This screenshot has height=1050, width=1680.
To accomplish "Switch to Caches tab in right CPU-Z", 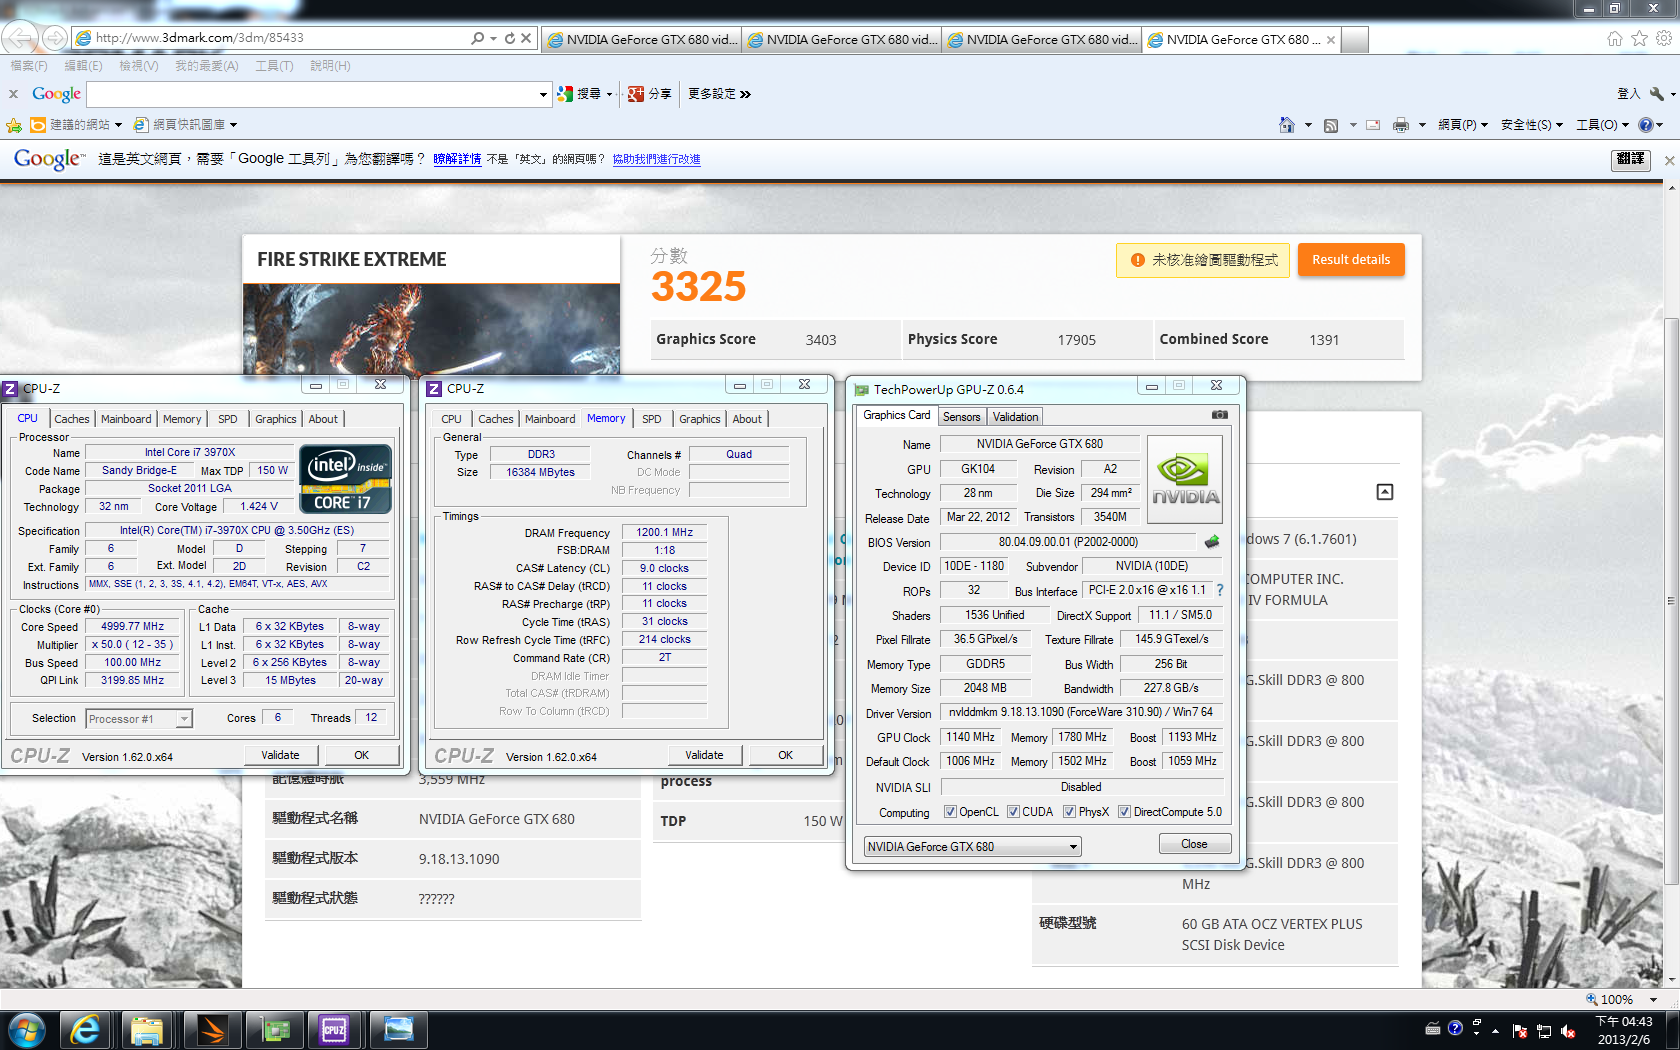I will click(x=495, y=419).
